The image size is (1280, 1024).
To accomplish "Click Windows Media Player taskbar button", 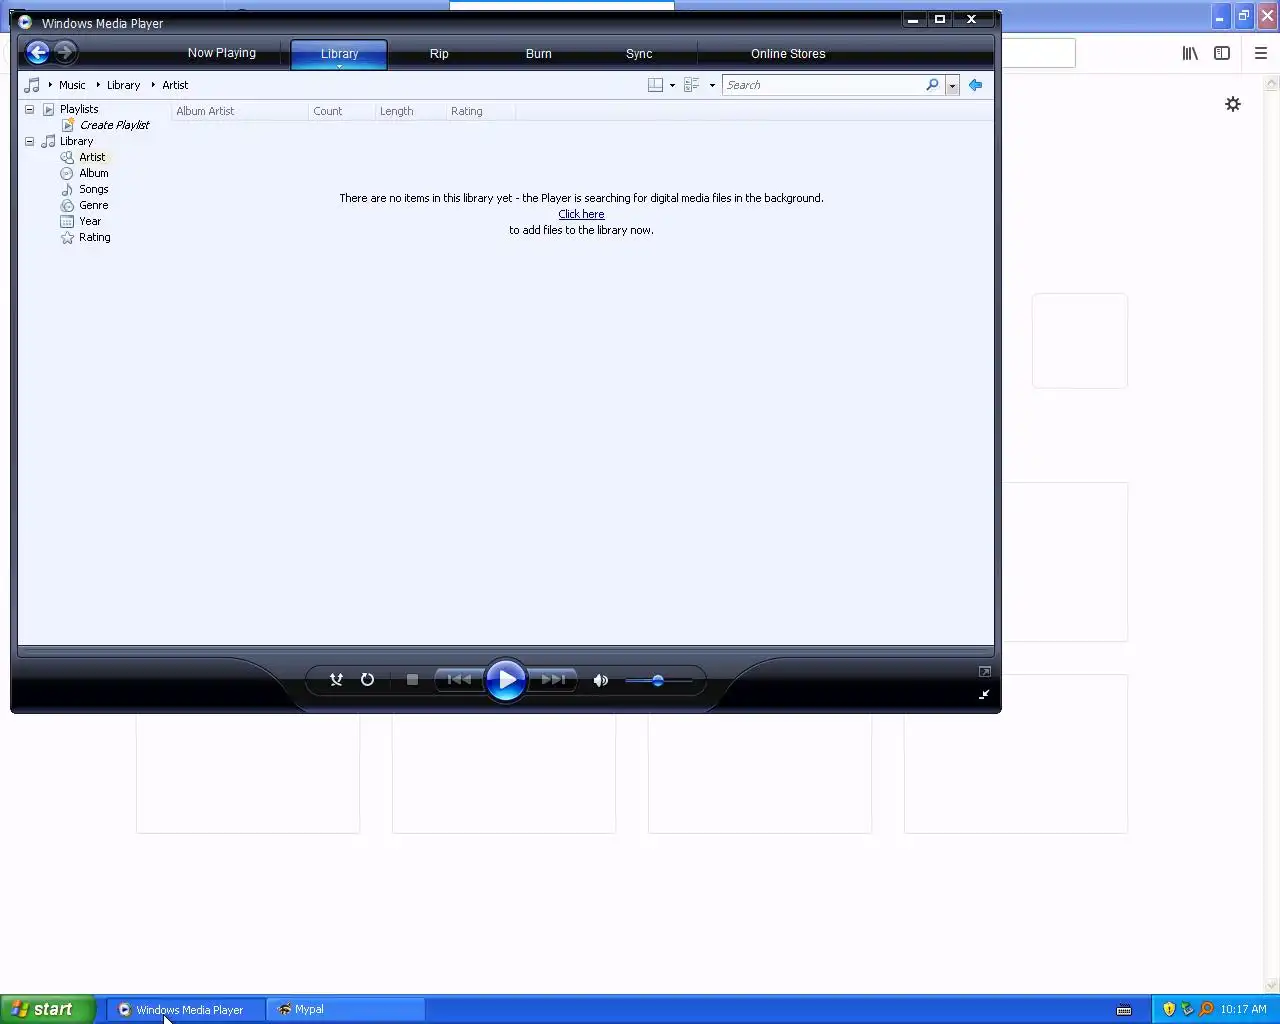I will pos(186,1010).
